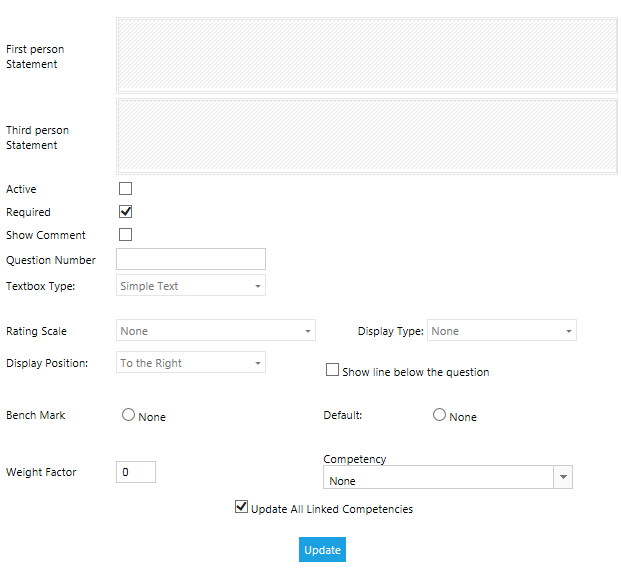621x568 pixels.
Task: Click the Question Number input field
Action: 191,260
